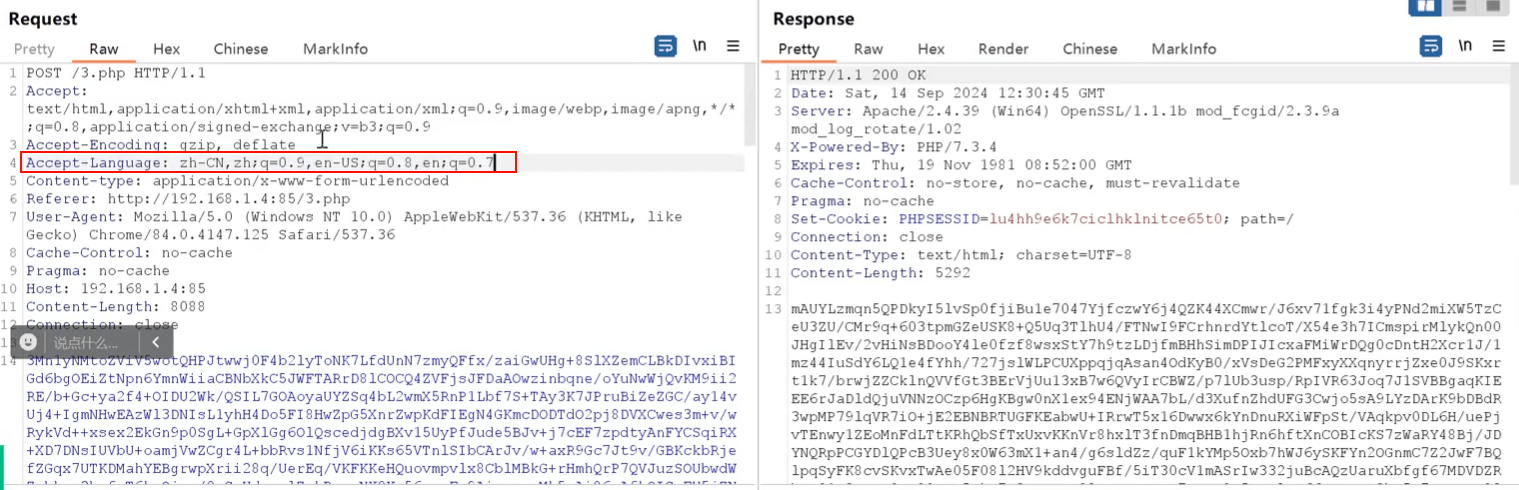The width and height of the screenshot is (1519, 490).
Task: Click the Request body line beginning '3Mn1yNMtoZViV5'
Action: pyautogui.click(x=381, y=360)
